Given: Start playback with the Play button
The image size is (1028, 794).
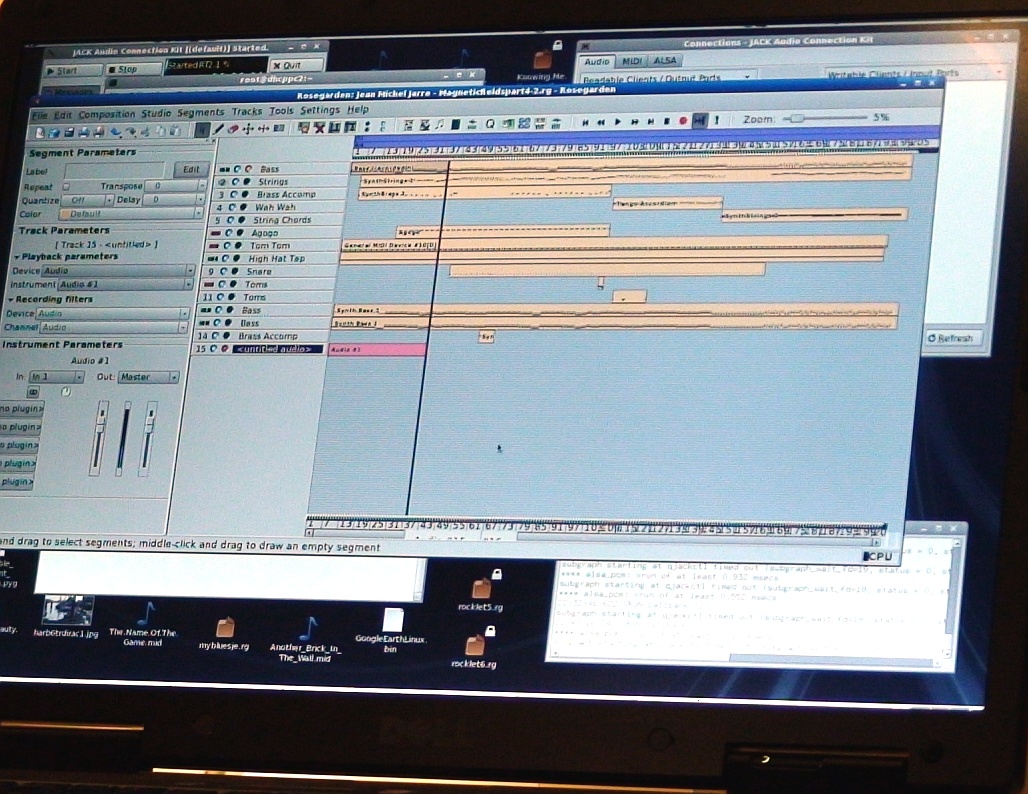Looking at the screenshot, I should pyautogui.click(x=618, y=122).
